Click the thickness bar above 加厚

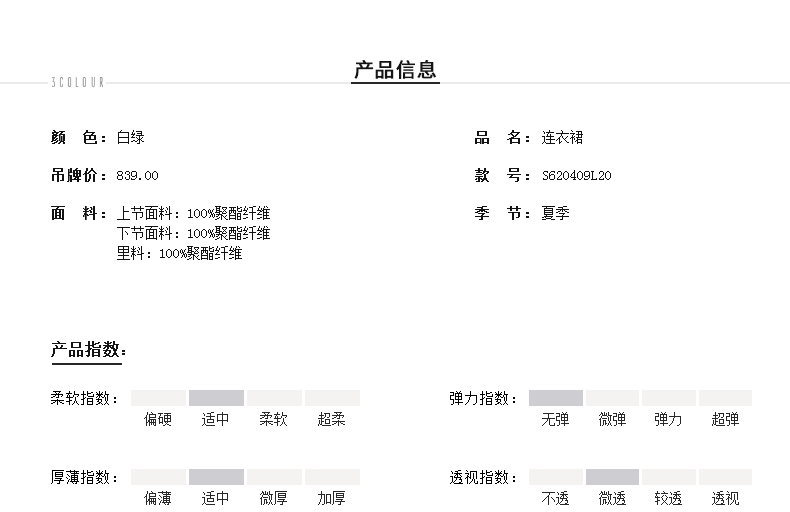[333, 477]
